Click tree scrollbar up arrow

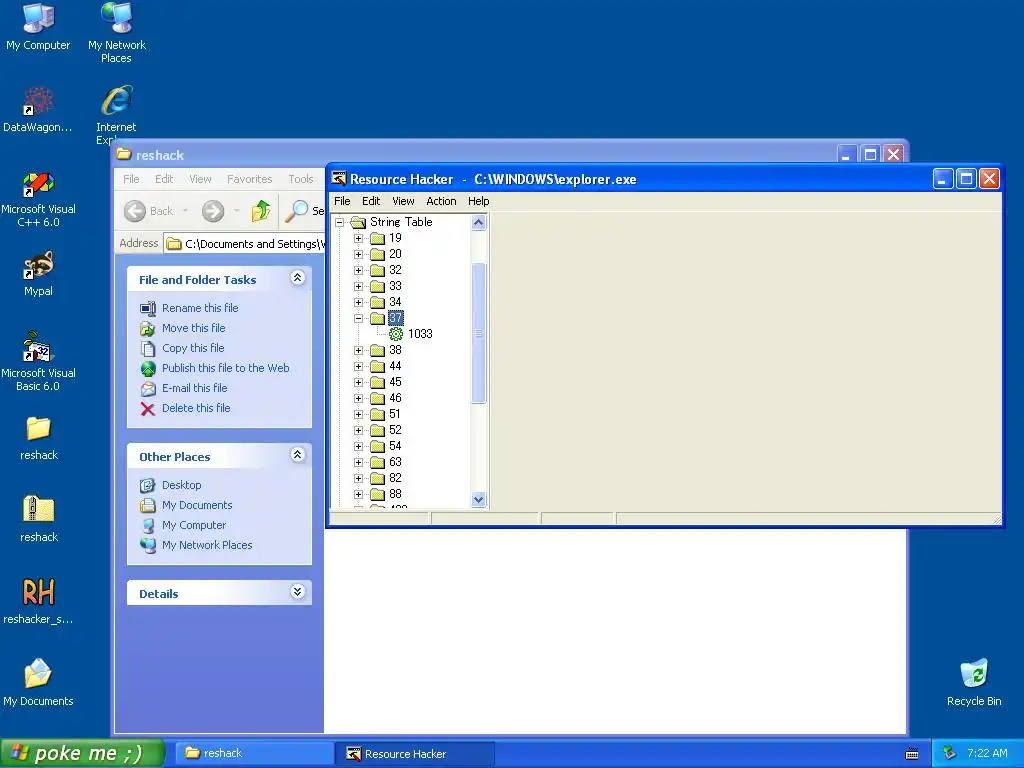(x=478, y=223)
